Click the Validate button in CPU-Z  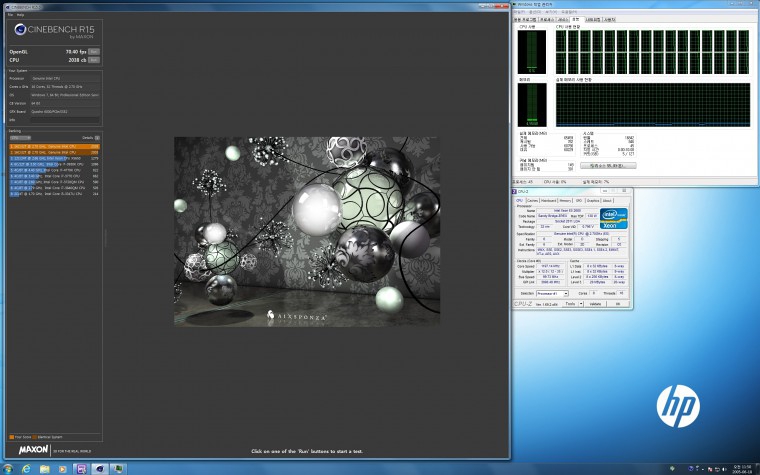click(x=595, y=304)
